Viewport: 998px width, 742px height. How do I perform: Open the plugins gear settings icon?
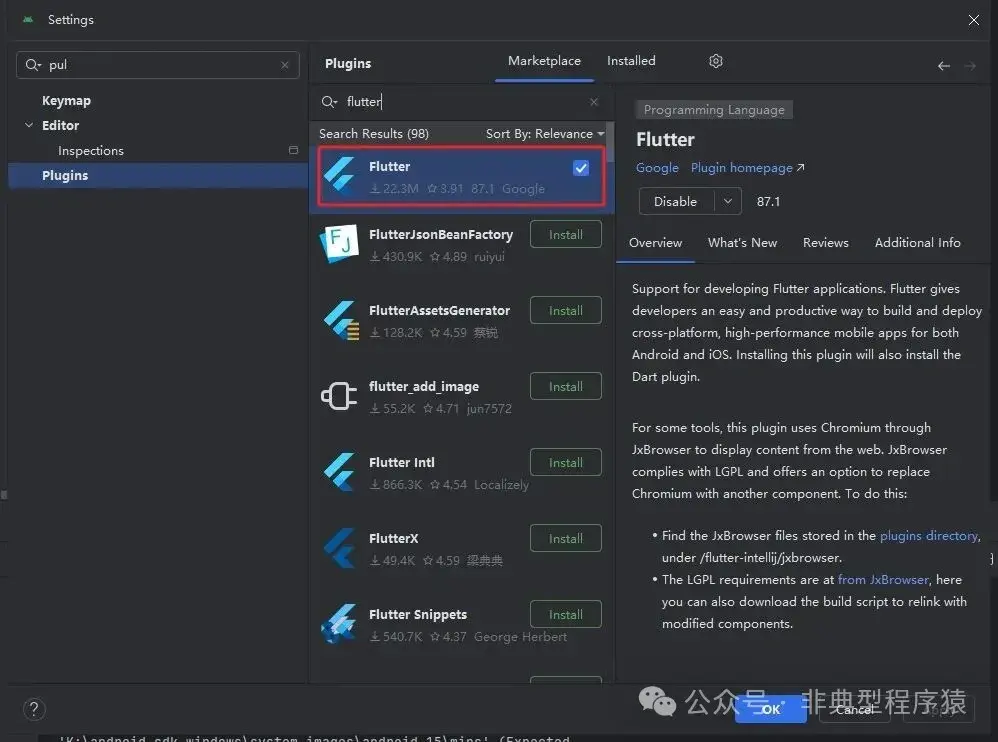click(715, 61)
